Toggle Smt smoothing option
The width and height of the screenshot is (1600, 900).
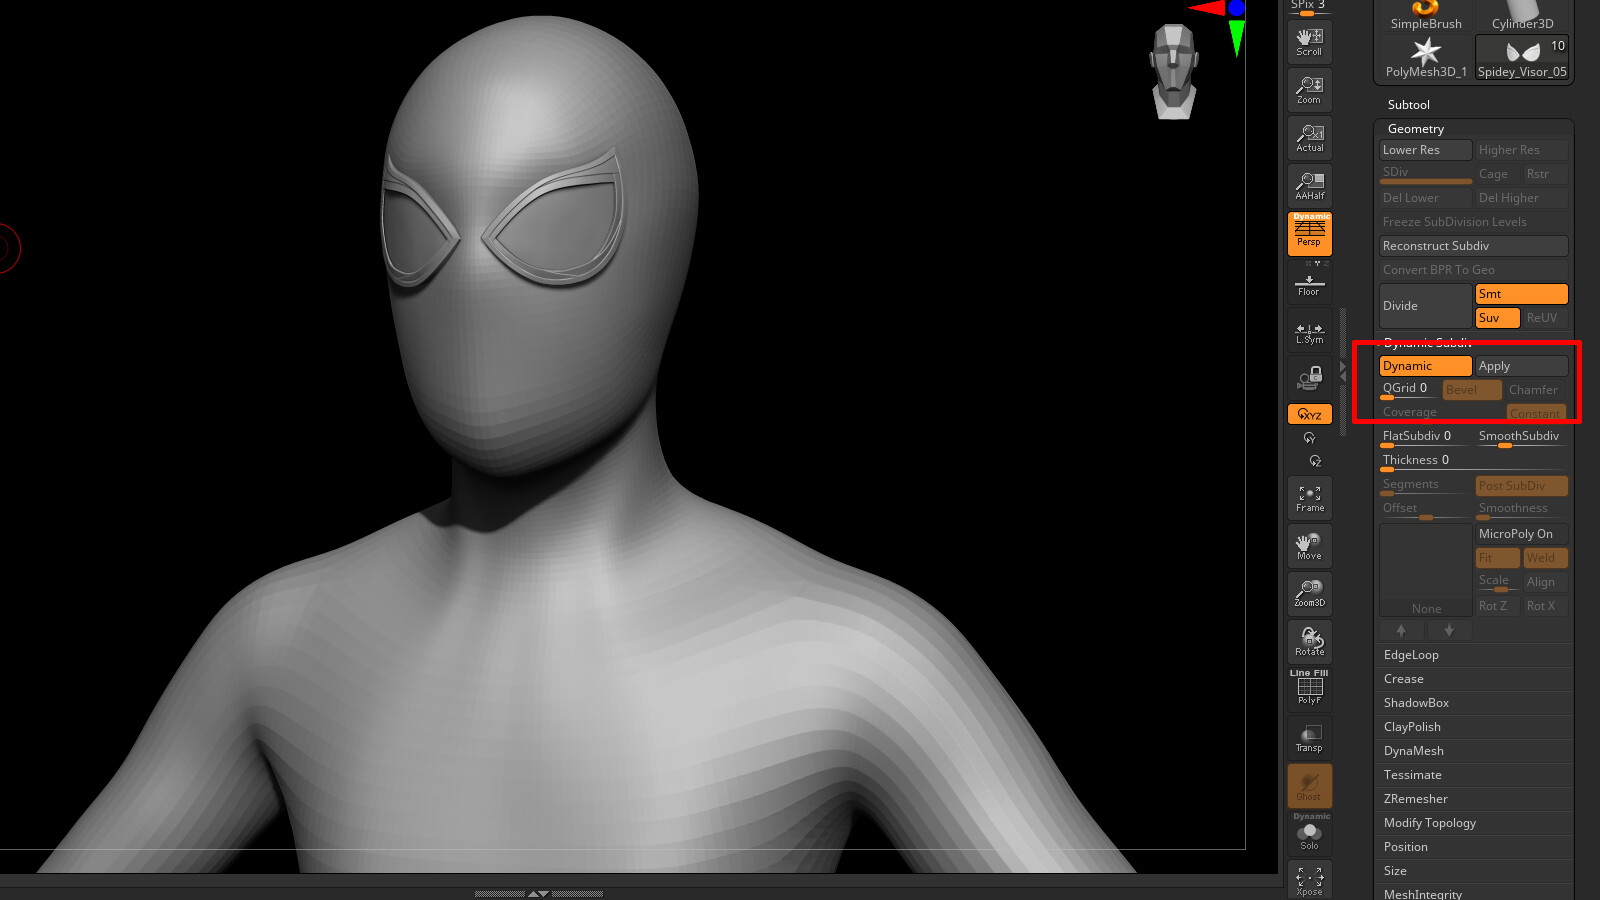(x=1521, y=294)
